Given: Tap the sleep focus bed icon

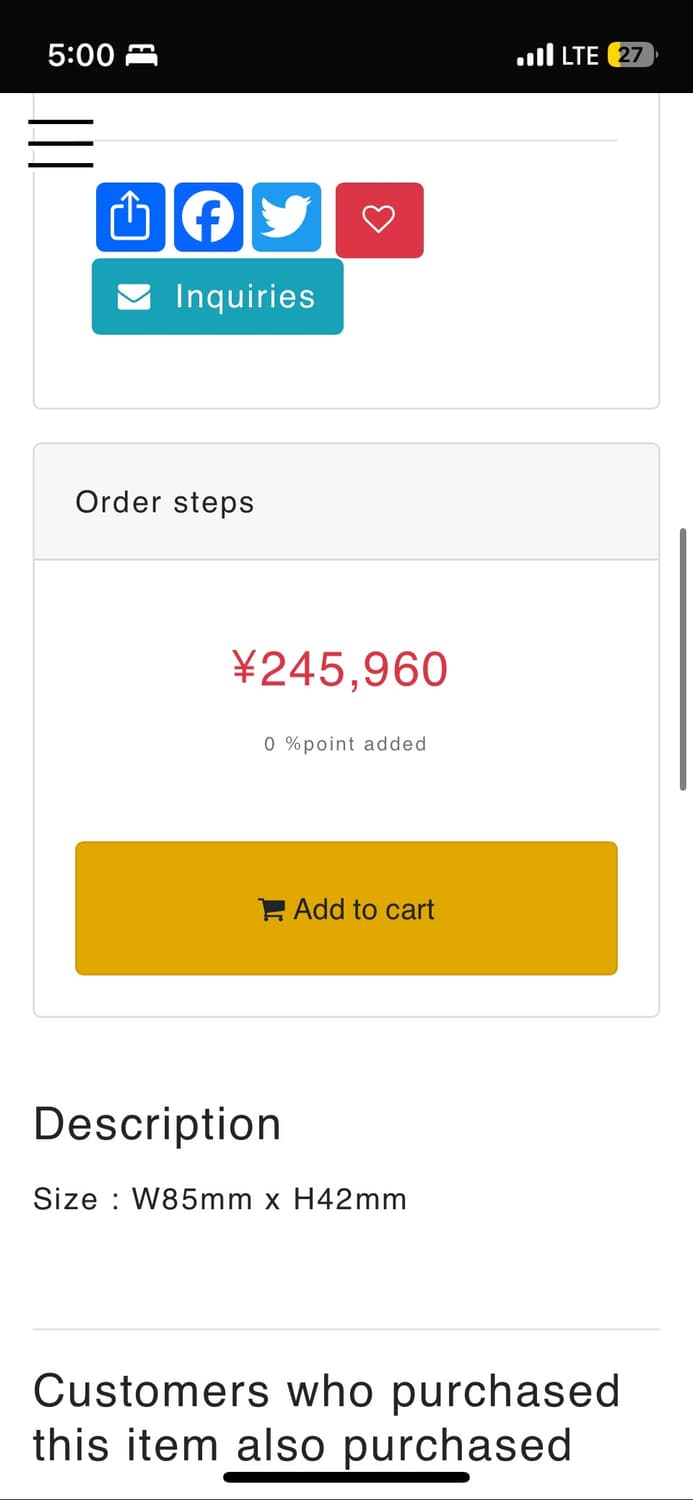Looking at the screenshot, I should [x=141, y=55].
